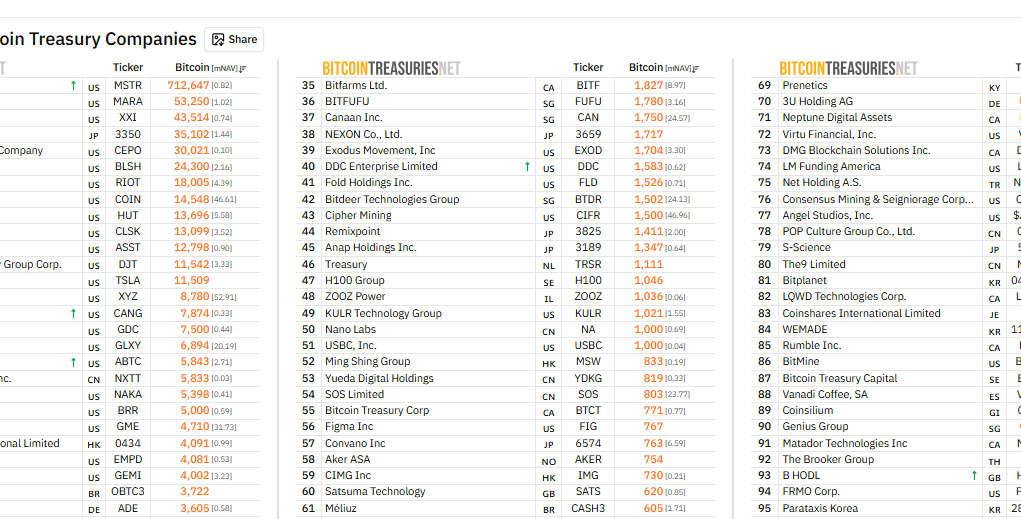Click green up arrow beside DDC Enterprise Limited

tap(527, 167)
